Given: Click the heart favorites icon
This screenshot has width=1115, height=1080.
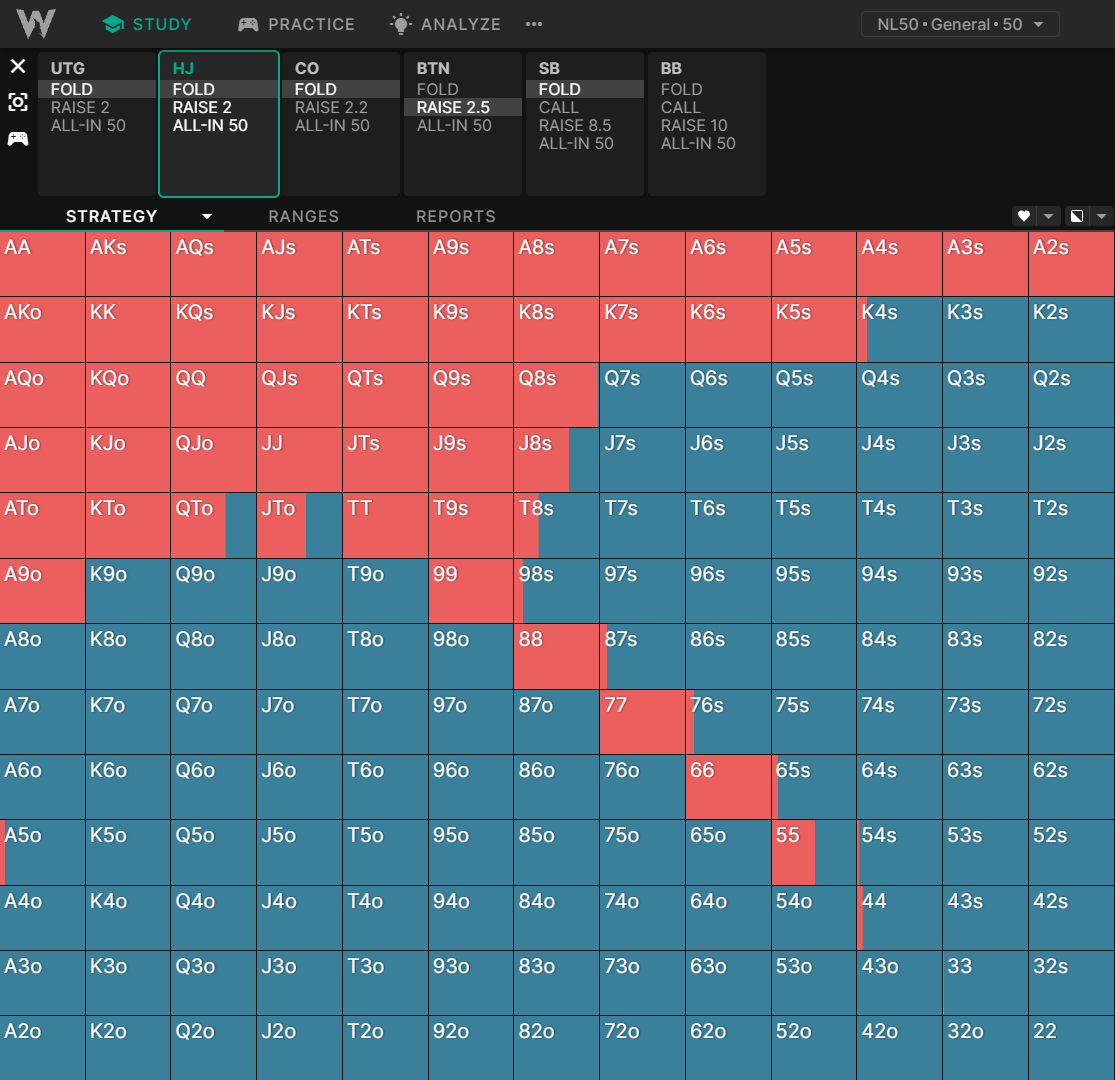Looking at the screenshot, I should [x=1023, y=216].
